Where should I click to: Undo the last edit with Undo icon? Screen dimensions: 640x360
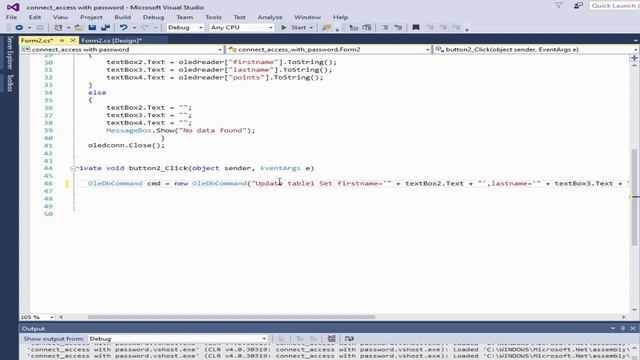coord(123,27)
